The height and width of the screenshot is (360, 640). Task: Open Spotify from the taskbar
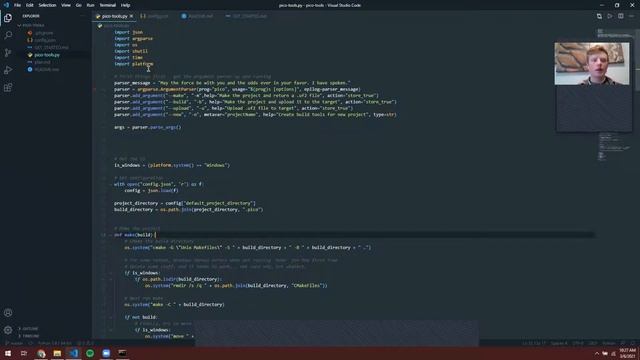tap(90, 353)
